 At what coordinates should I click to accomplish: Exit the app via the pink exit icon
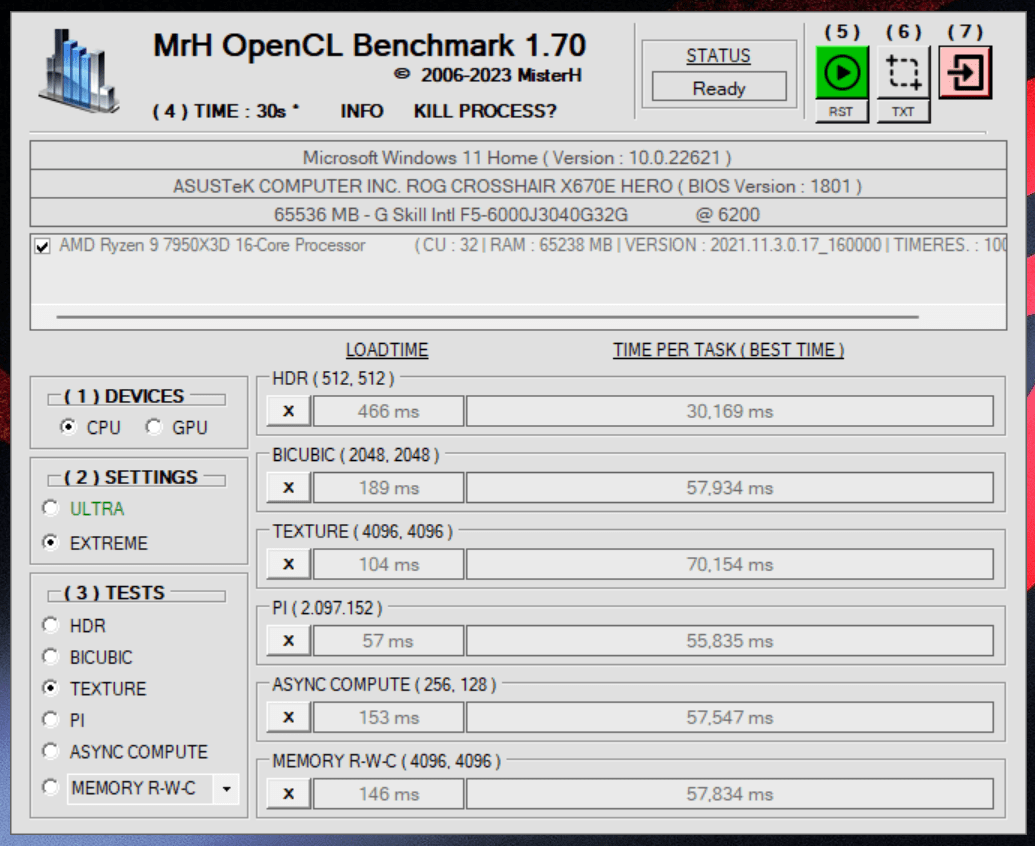[965, 73]
